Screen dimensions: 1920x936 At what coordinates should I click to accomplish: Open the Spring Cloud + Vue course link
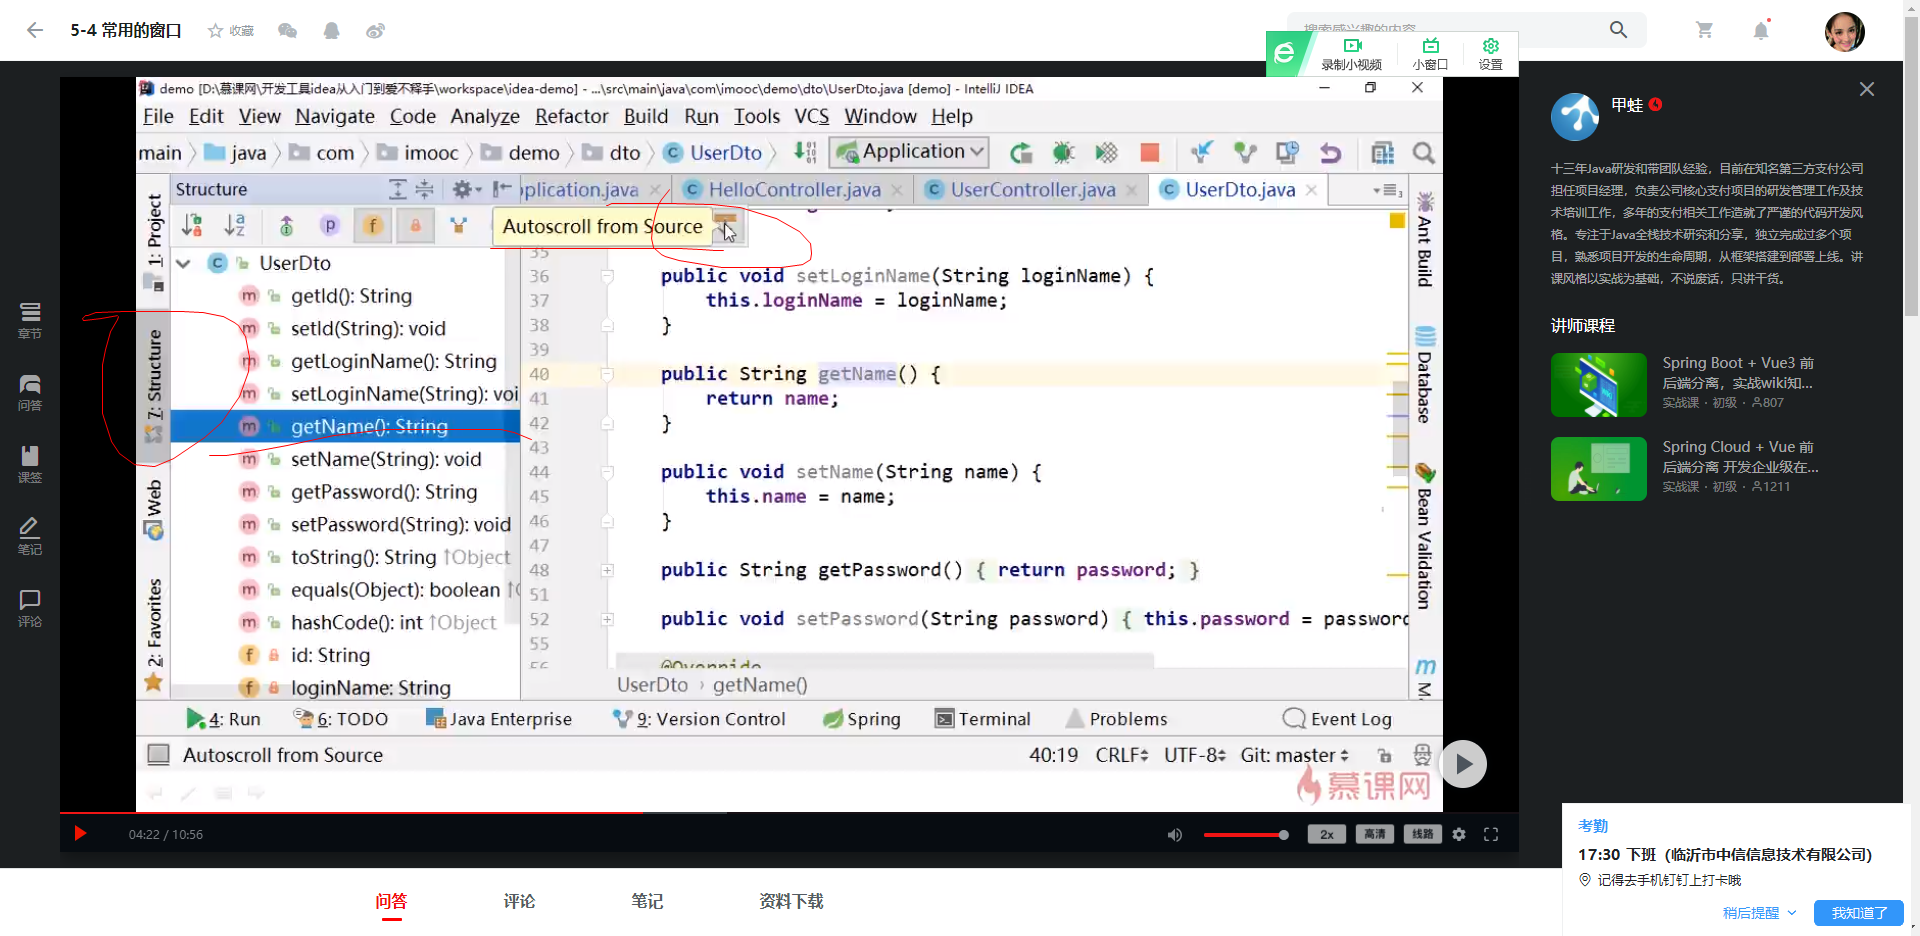tap(1740, 457)
